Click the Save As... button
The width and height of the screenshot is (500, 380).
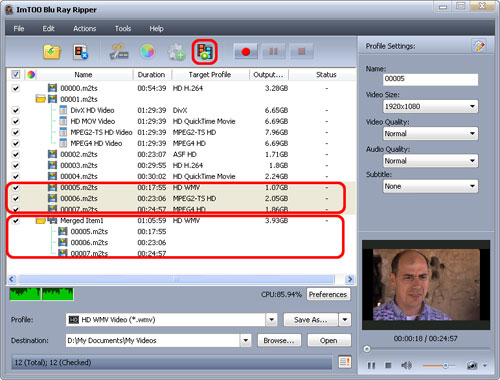coord(311,320)
